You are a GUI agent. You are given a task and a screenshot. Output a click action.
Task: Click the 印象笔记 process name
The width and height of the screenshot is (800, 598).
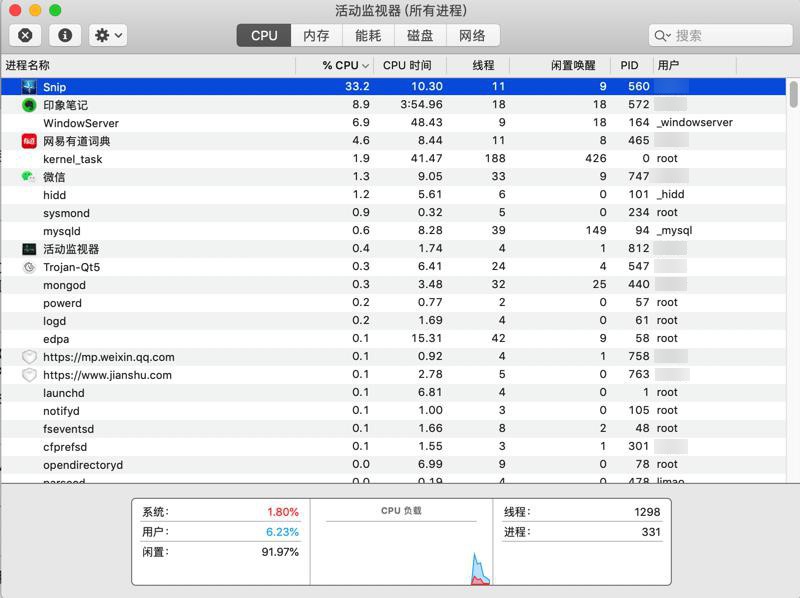coord(65,105)
